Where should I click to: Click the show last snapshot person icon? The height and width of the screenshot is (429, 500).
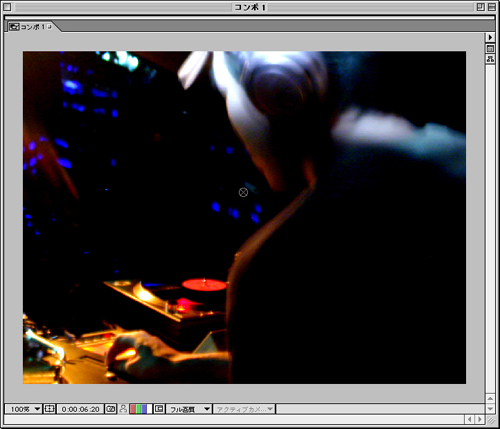tap(123, 409)
